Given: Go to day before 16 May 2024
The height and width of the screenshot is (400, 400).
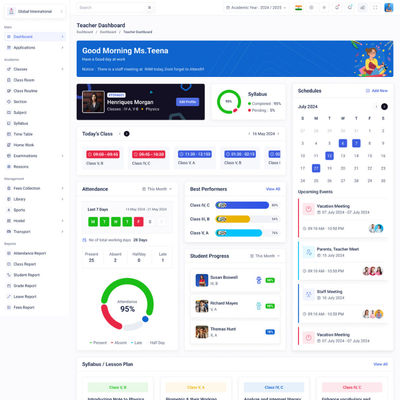Looking at the screenshot, I should (249, 134).
